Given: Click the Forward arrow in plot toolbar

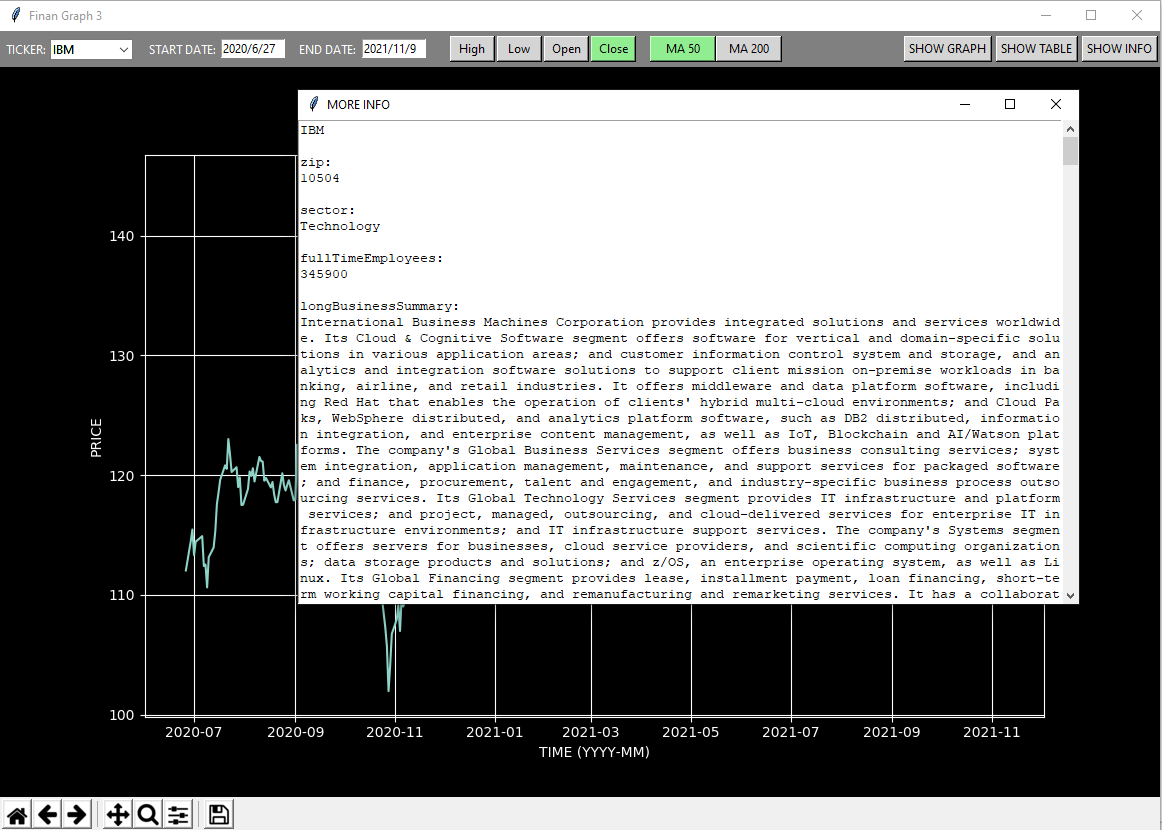Looking at the screenshot, I should coord(76,815).
